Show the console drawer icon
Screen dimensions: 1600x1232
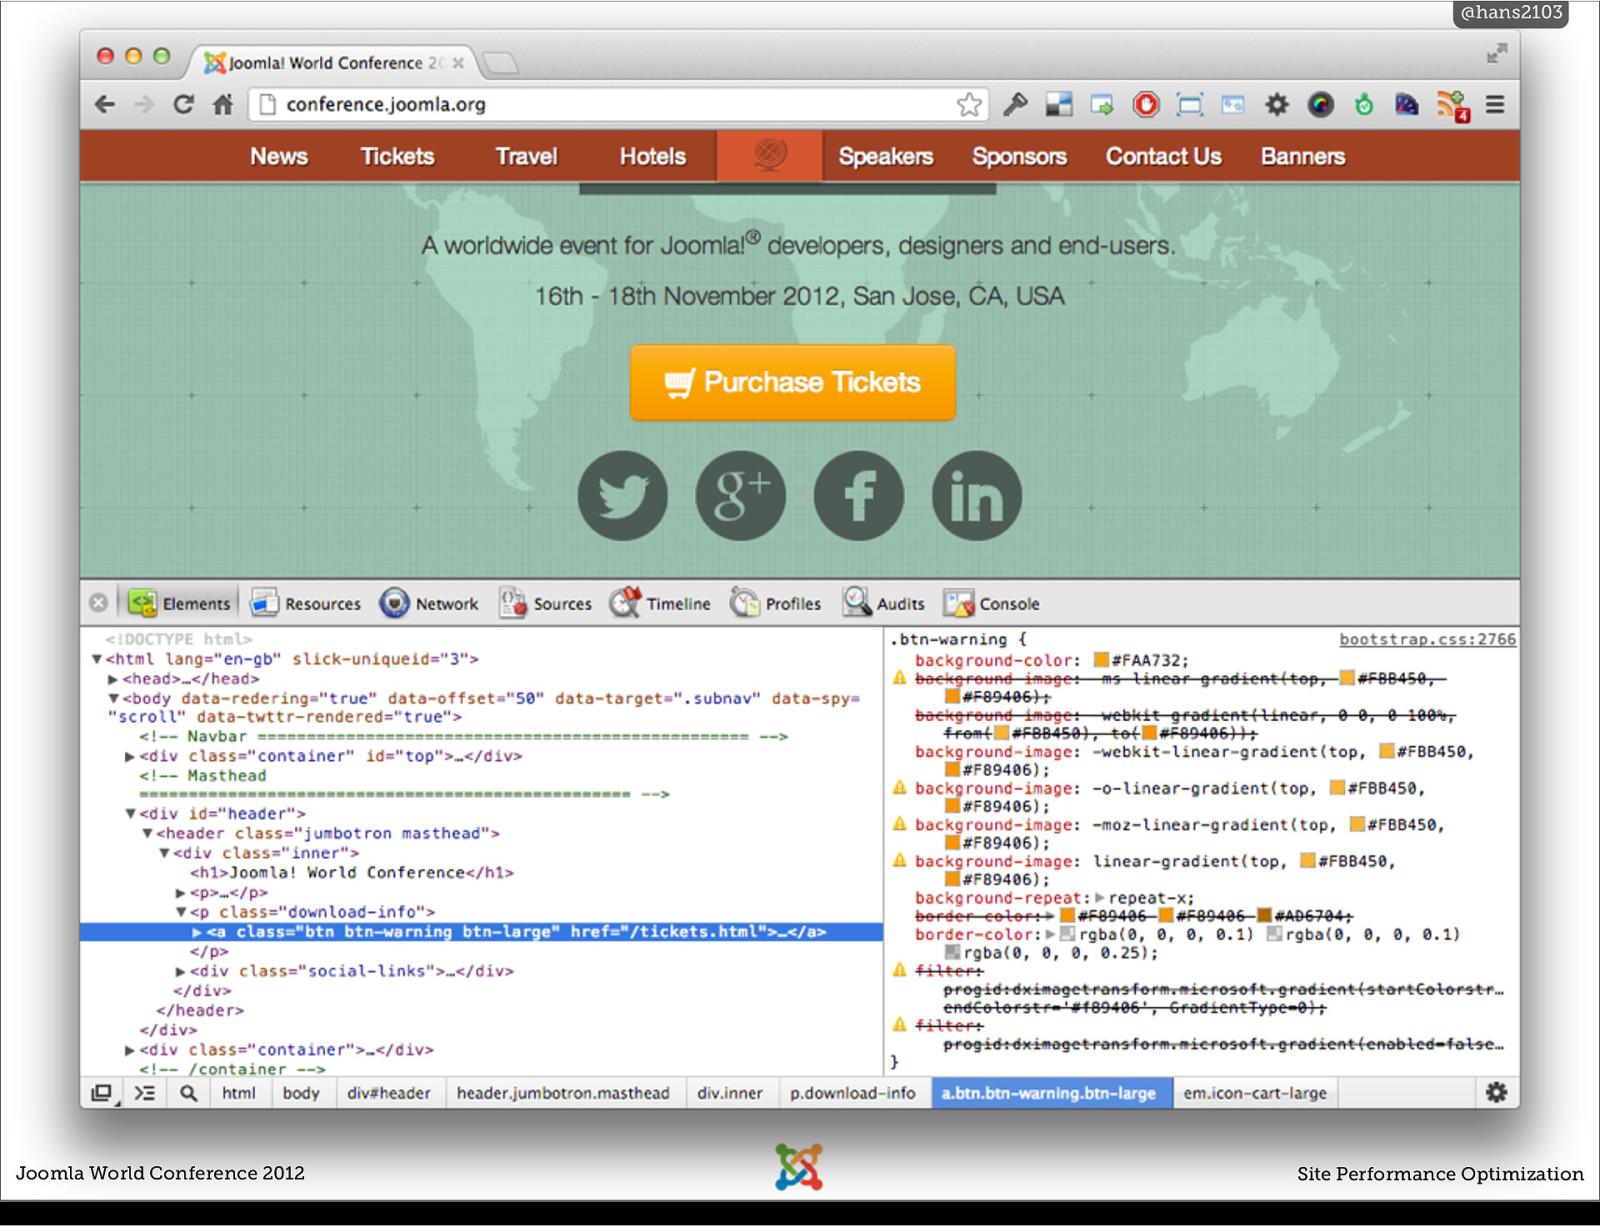click(145, 1093)
